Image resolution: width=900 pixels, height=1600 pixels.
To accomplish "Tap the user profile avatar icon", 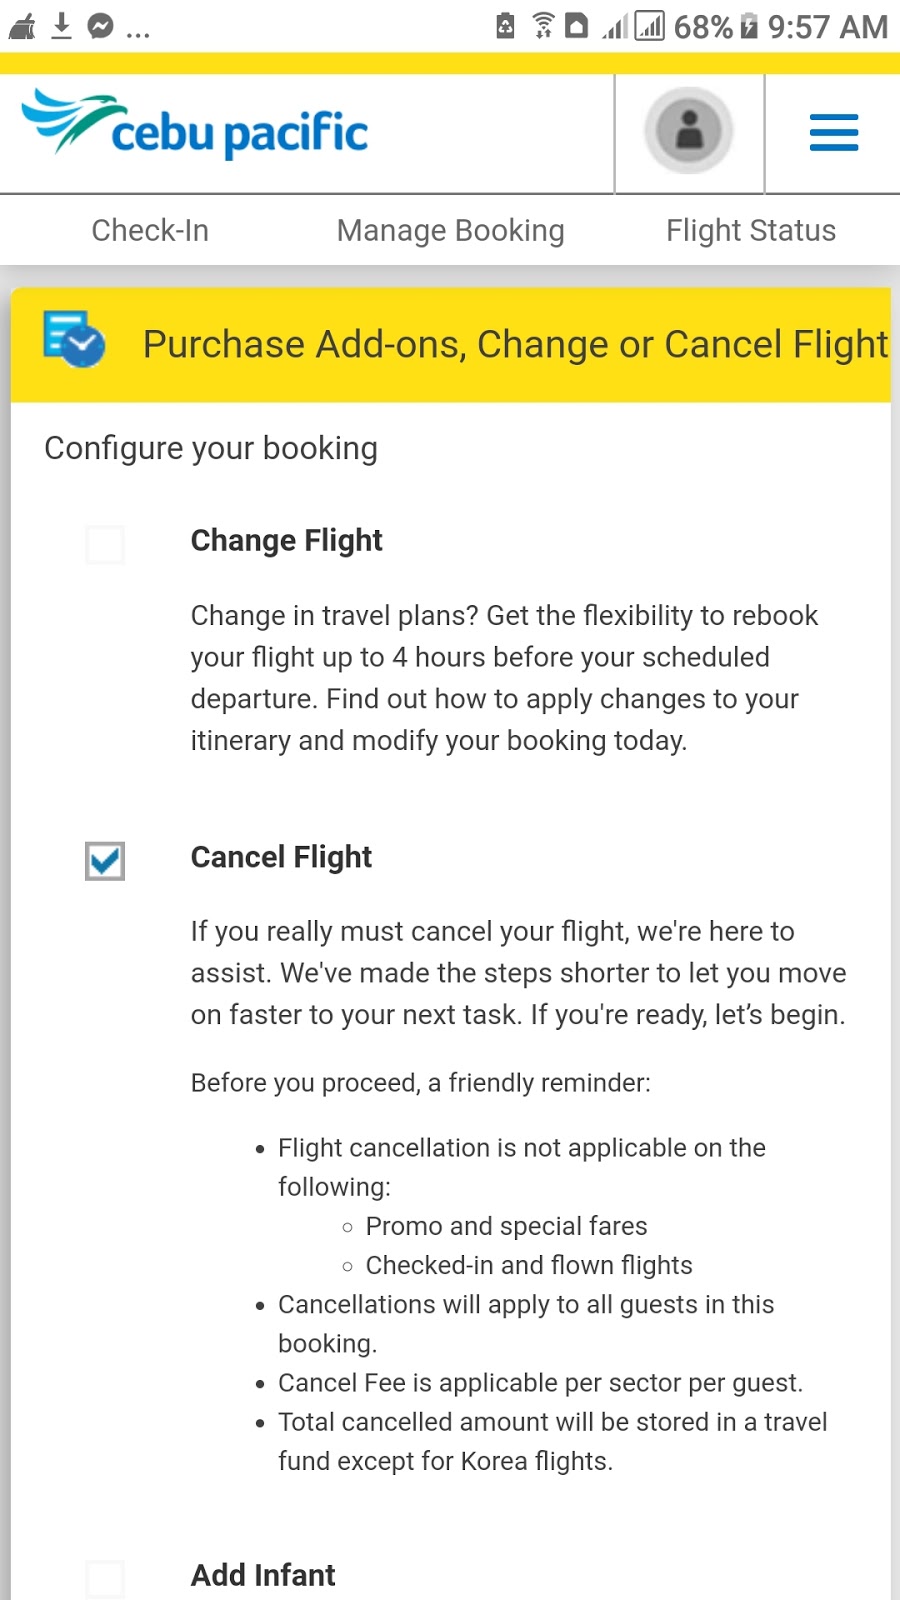I will click(689, 131).
